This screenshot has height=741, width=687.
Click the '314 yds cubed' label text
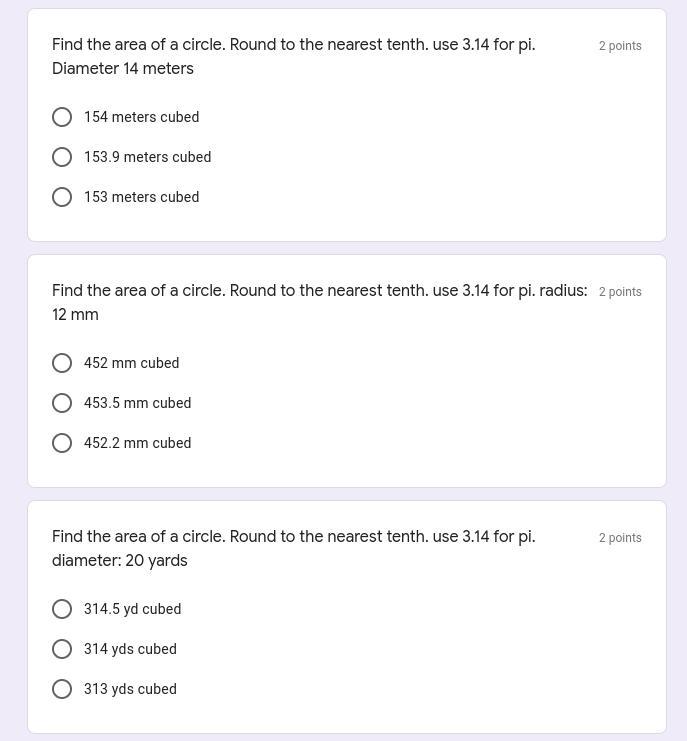[x=130, y=649]
